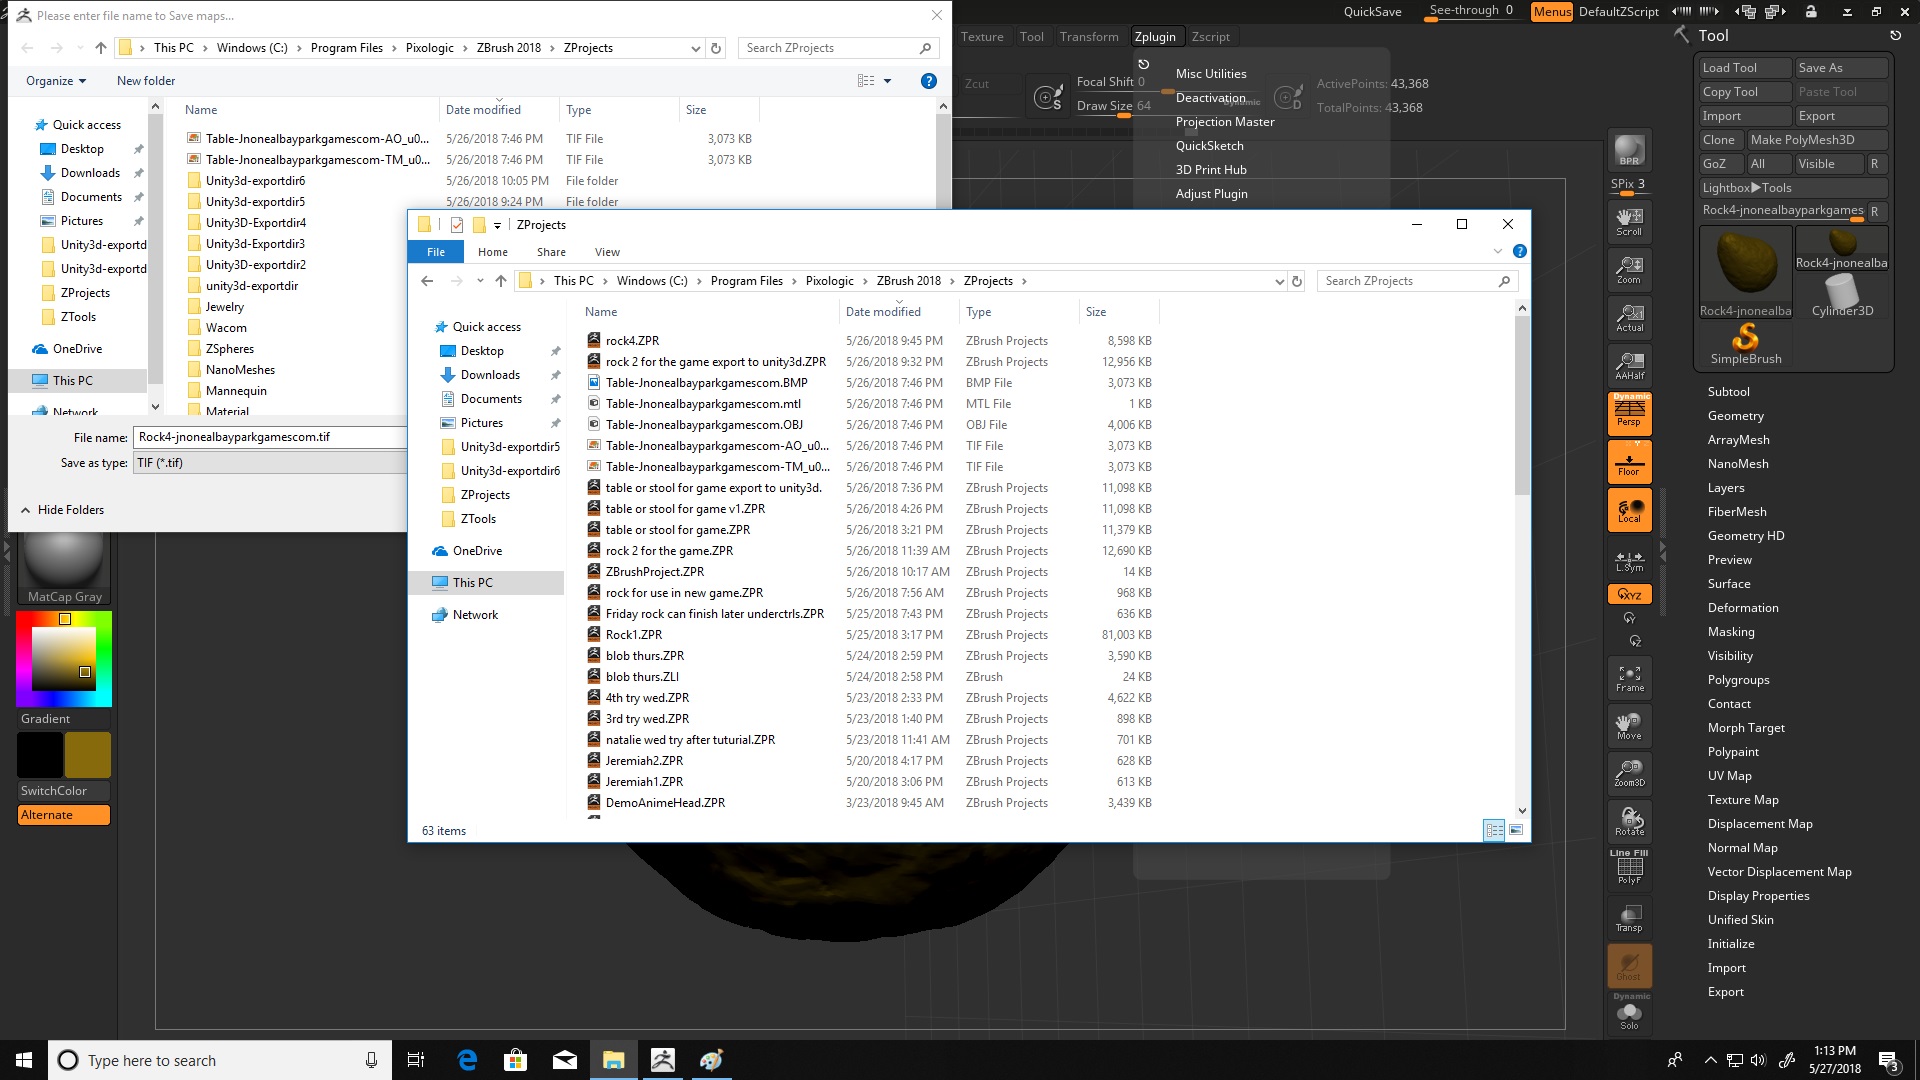
Task: Open the View ribbon tab
Action: 607,252
